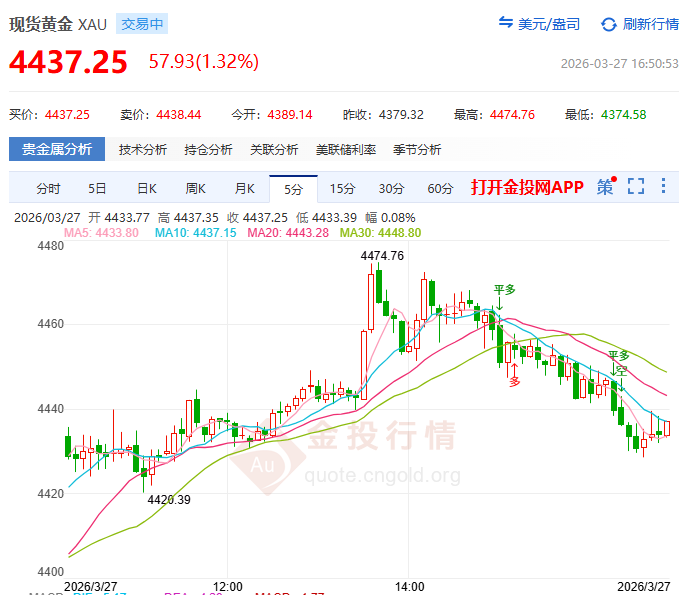Select the 贵金属分析 tab

[x=57, y=149]
